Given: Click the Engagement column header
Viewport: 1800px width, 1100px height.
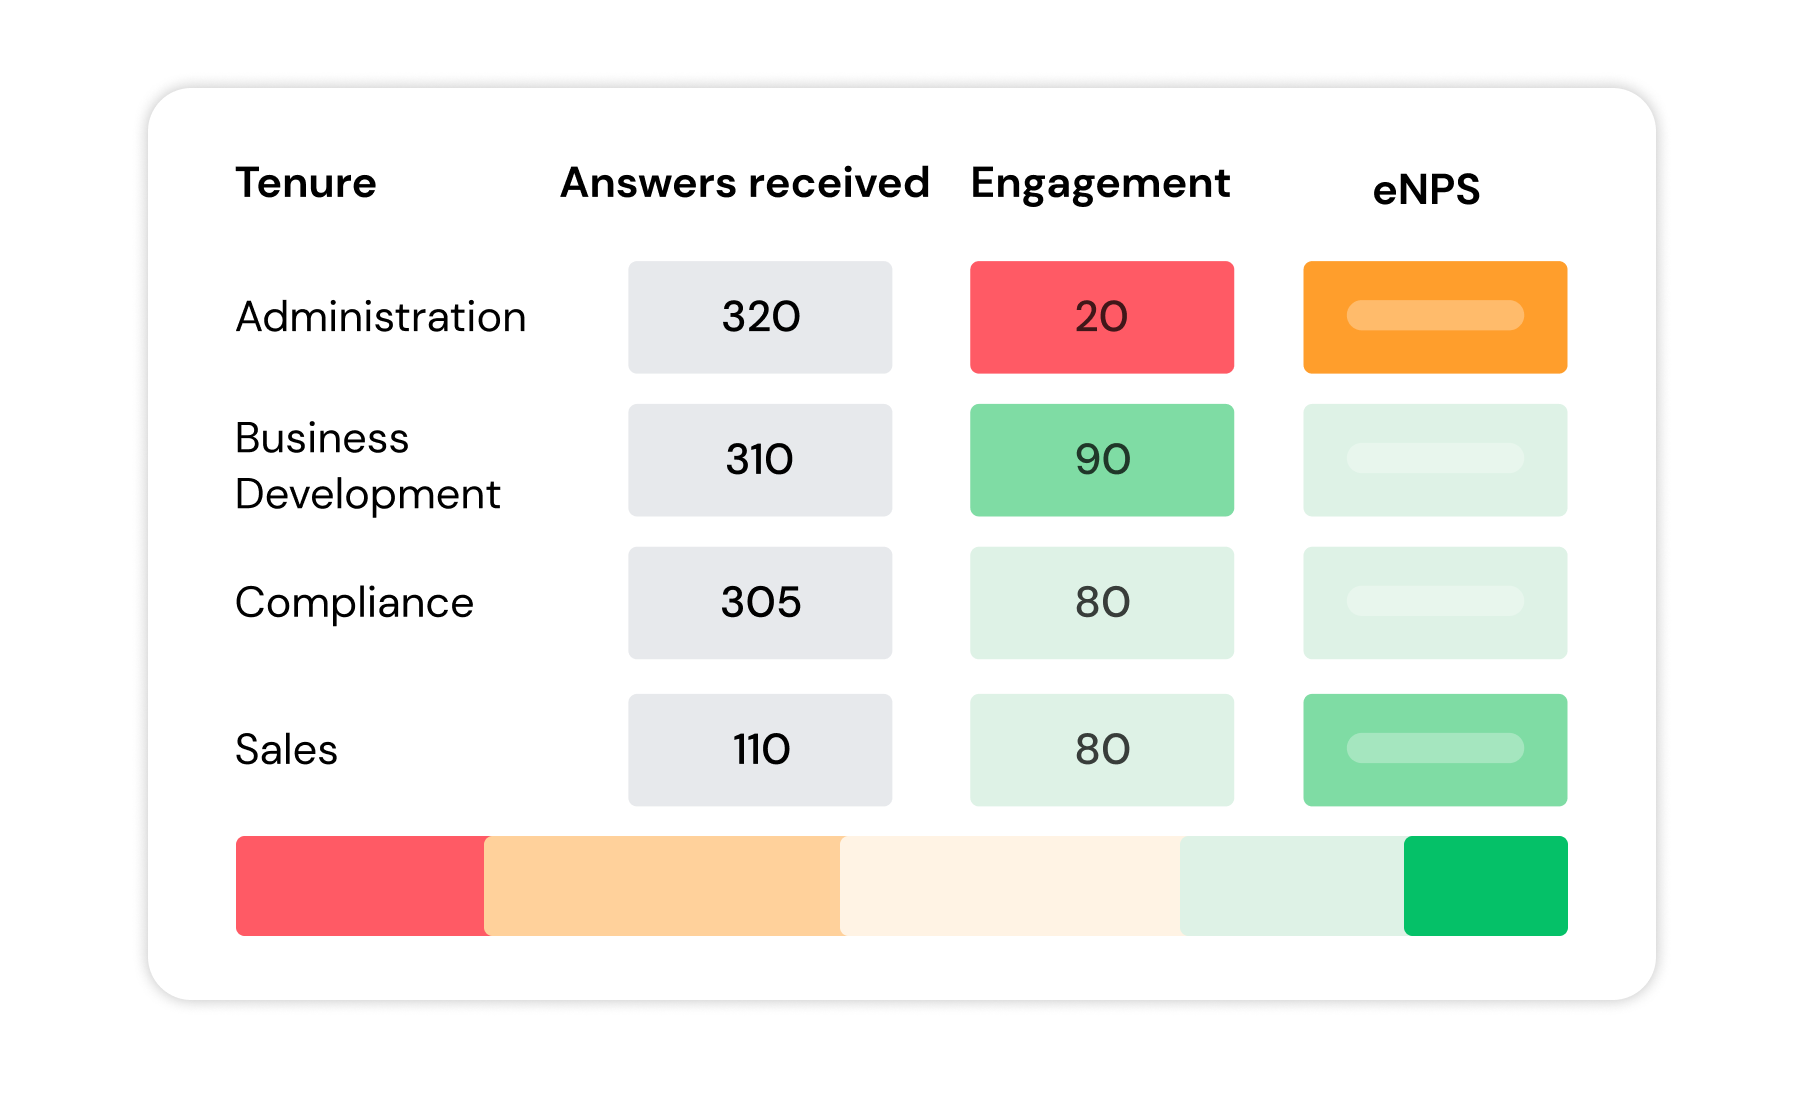Looking at the screenshot, I should 1100,185.
